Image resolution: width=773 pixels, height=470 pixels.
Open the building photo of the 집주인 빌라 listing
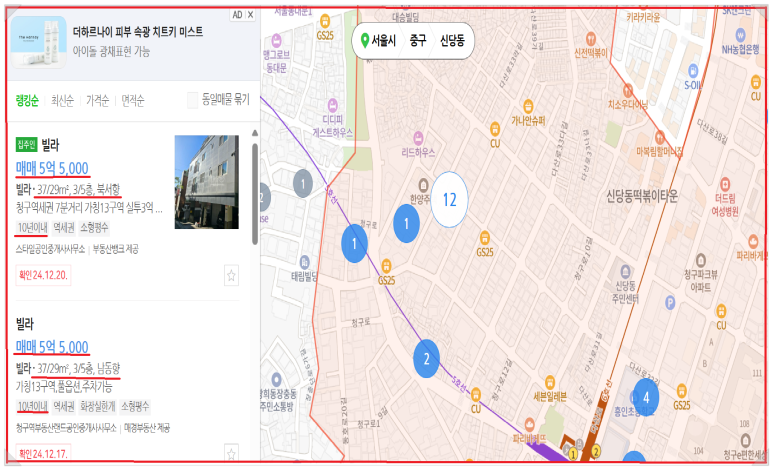click(207, 182)
